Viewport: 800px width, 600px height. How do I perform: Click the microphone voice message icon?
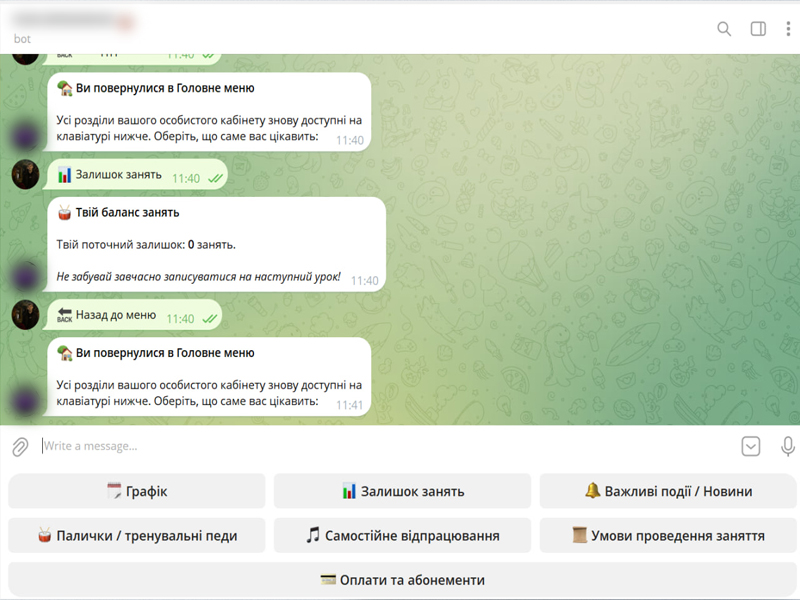(788, 446)
